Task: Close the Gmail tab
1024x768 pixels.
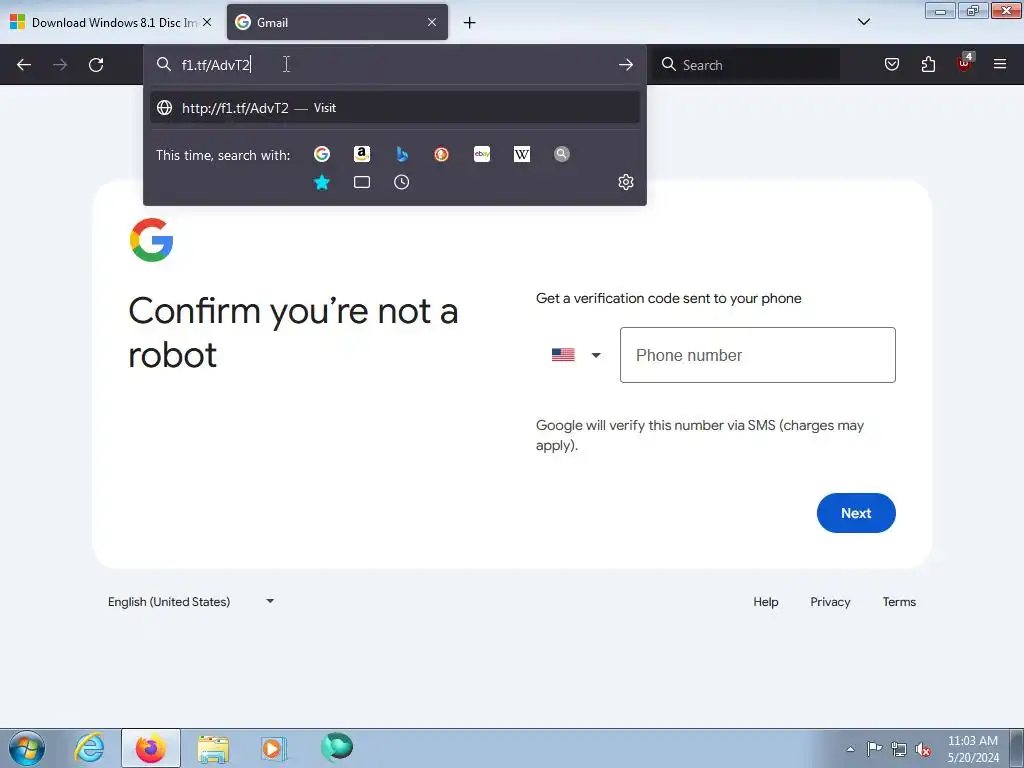Action: tap(432, 22)
